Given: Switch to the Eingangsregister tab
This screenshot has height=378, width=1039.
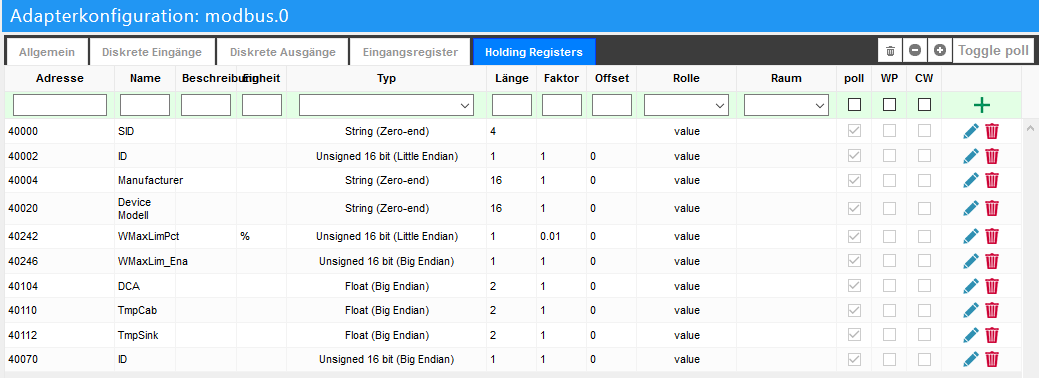Looking at the screenshot, I should point(410,52).
